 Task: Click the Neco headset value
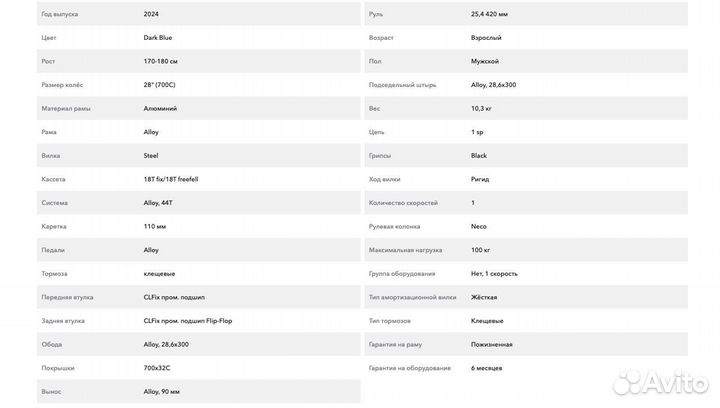479,226
